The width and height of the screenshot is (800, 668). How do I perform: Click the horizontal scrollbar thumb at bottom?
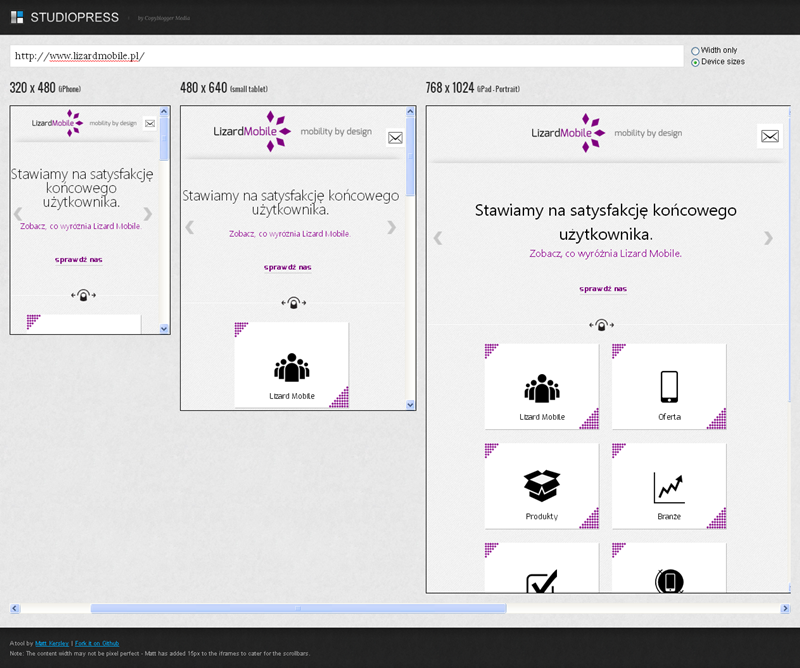point(298,608)
